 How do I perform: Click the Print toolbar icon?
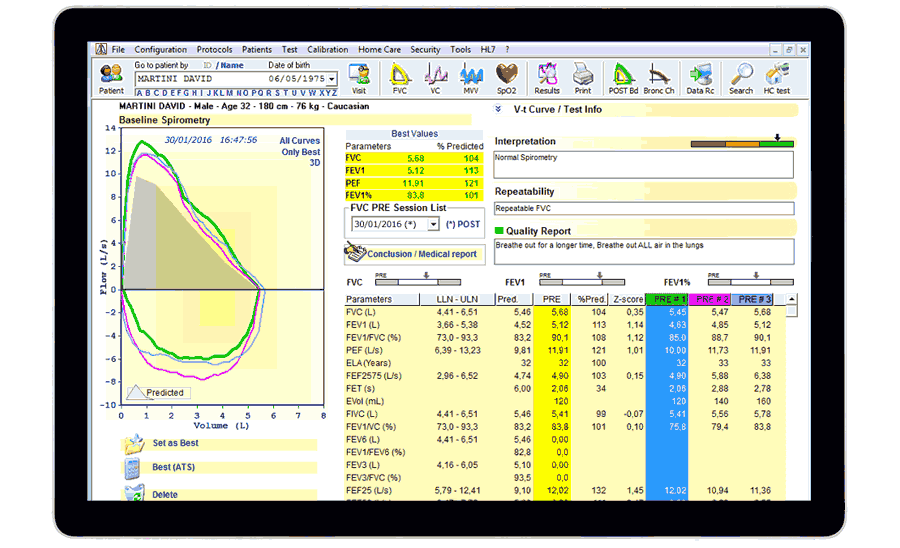582,78
